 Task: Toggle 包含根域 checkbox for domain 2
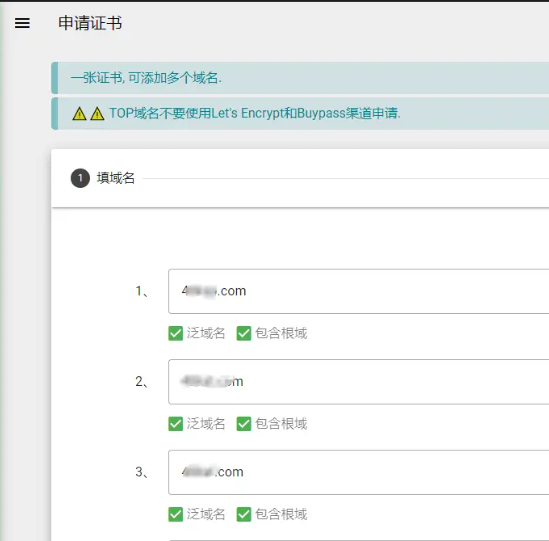pyautogui.click(x=244, y=424)
